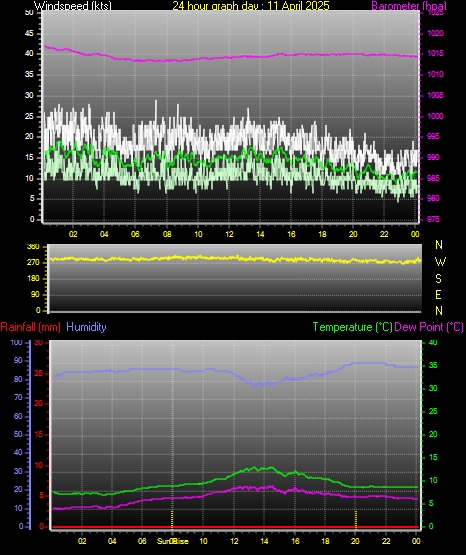Screen dimensions: 466x555
Task: Click the yellow sunset dotted marker near 20
Action: (x=356, y=519)
